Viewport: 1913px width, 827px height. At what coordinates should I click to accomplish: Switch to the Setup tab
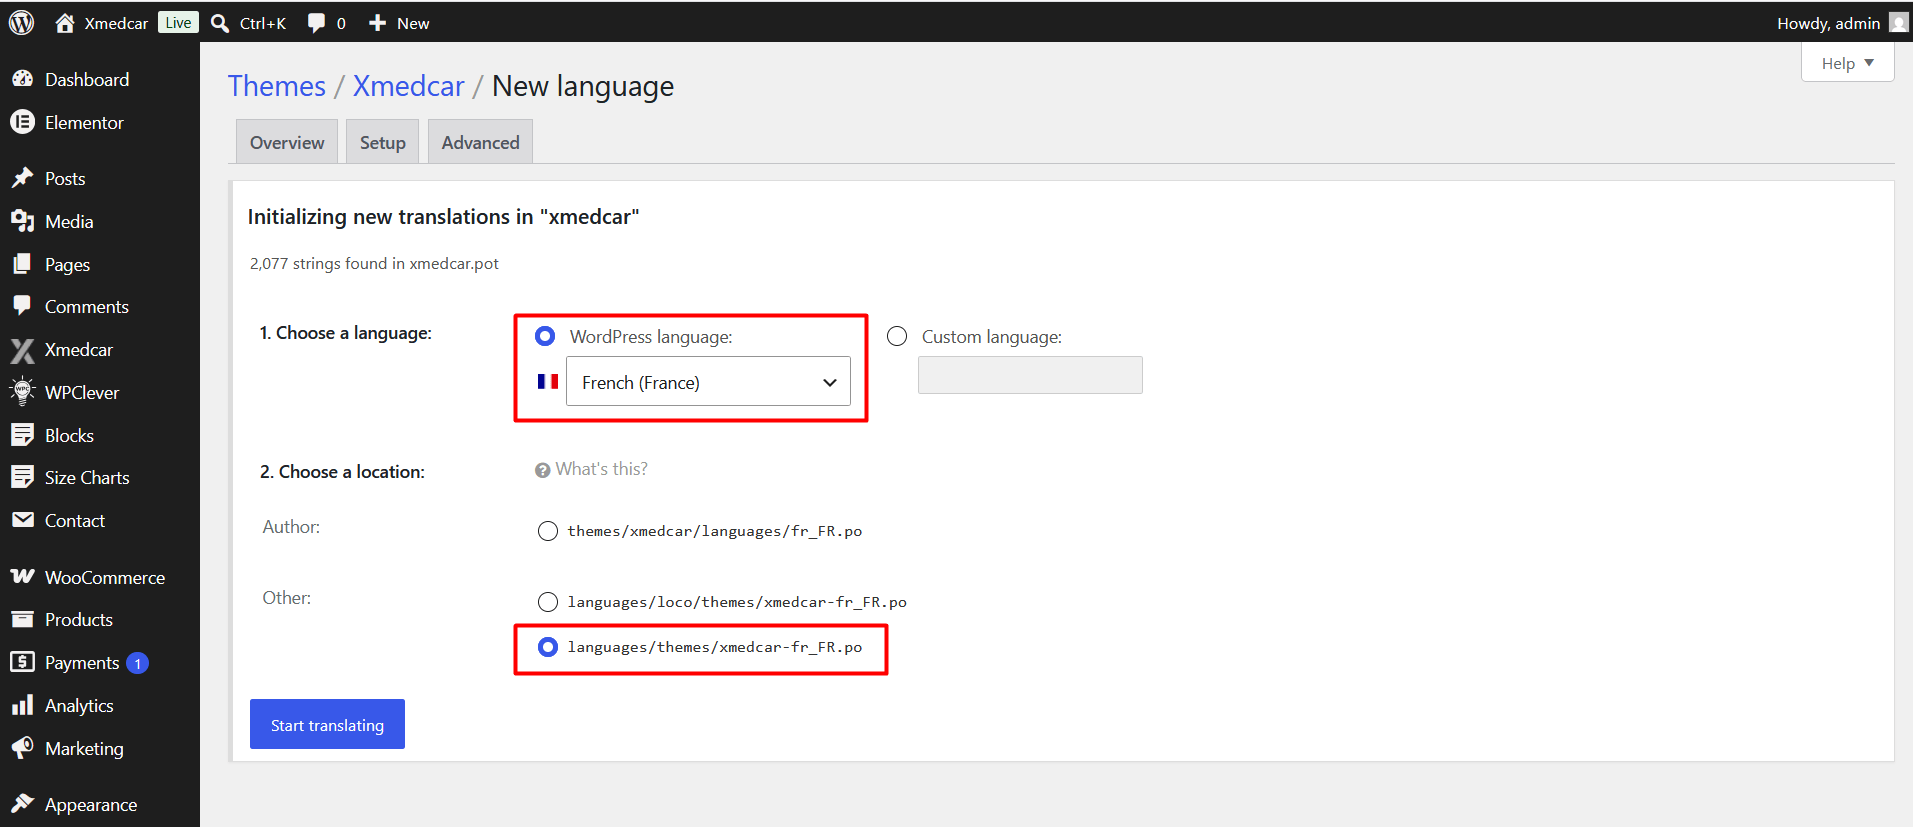(383, 142)
